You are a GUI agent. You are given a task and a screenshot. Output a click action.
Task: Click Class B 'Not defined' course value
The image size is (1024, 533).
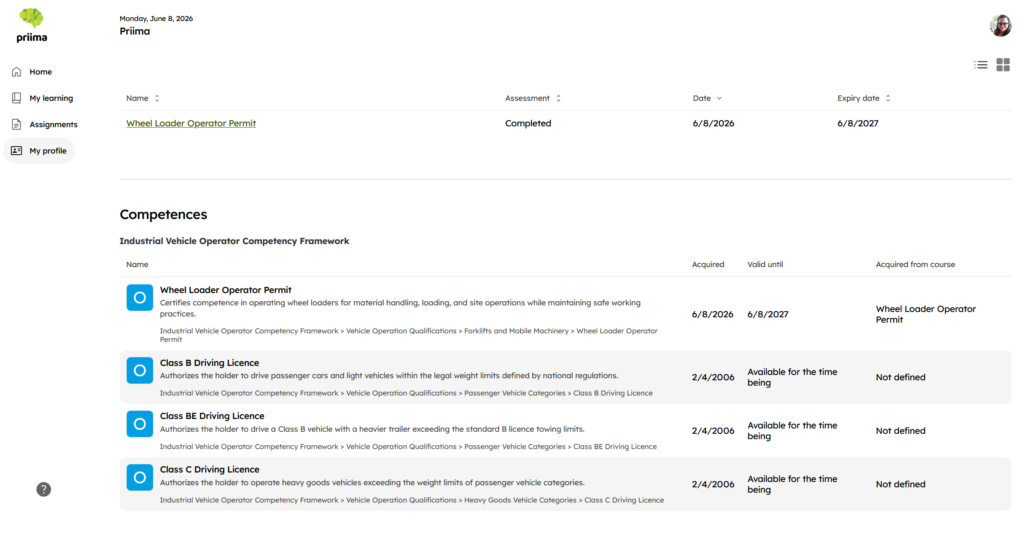(x=901, y=378)
